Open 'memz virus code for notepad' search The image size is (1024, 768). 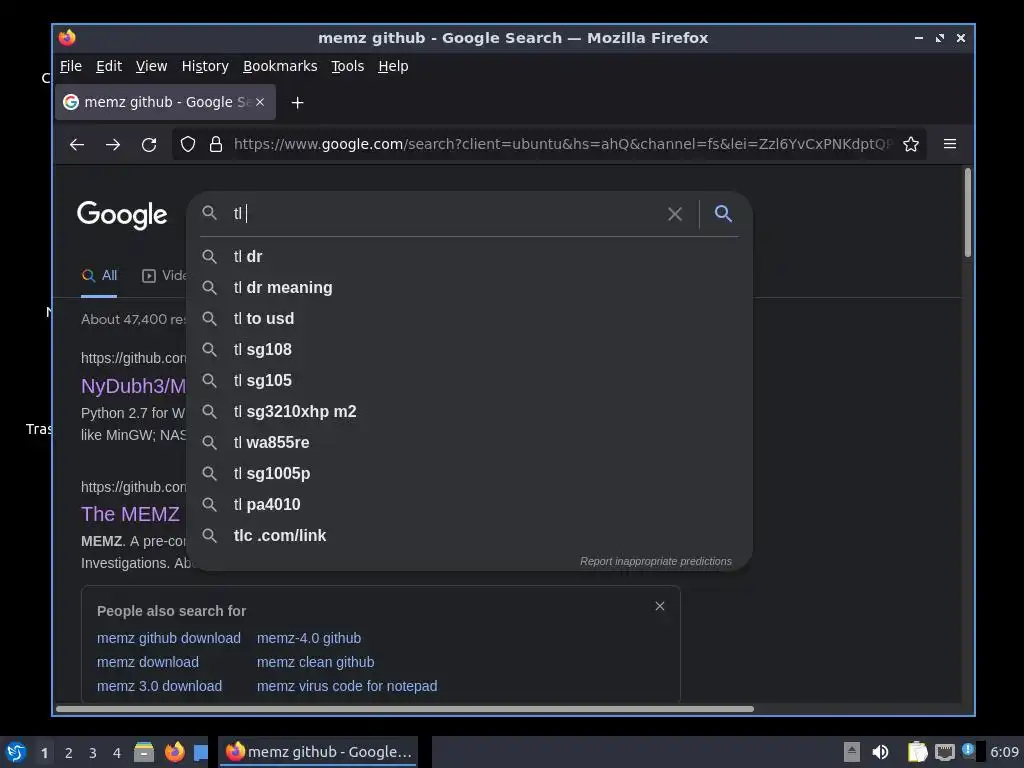tap(347, 686)
